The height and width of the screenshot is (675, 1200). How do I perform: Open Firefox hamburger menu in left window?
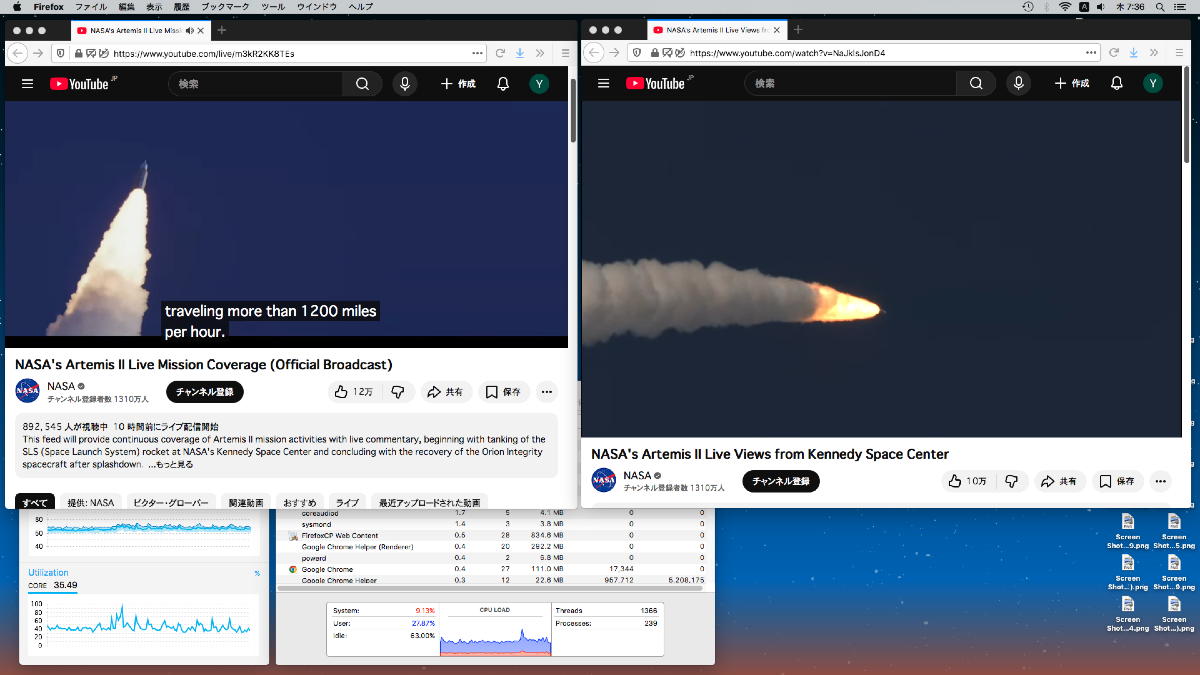565,53
